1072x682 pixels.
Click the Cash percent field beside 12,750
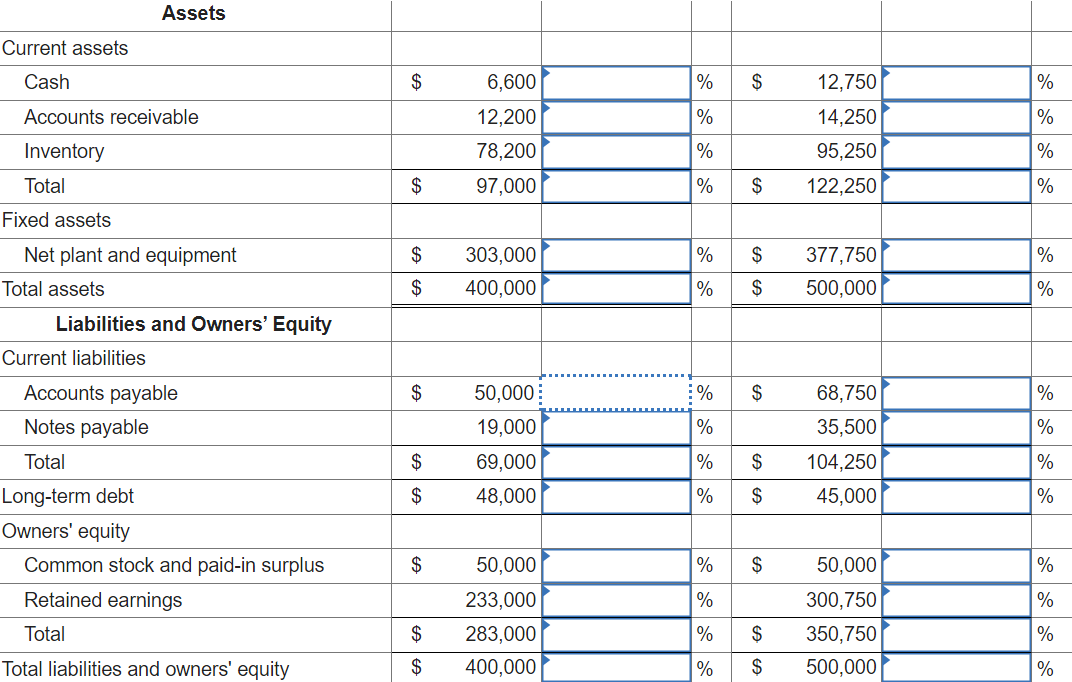click(x=956, y=83)
